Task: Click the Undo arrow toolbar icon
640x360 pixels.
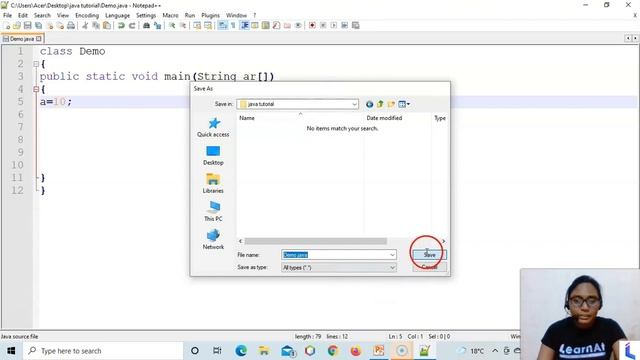Action: tap(121, 25)
